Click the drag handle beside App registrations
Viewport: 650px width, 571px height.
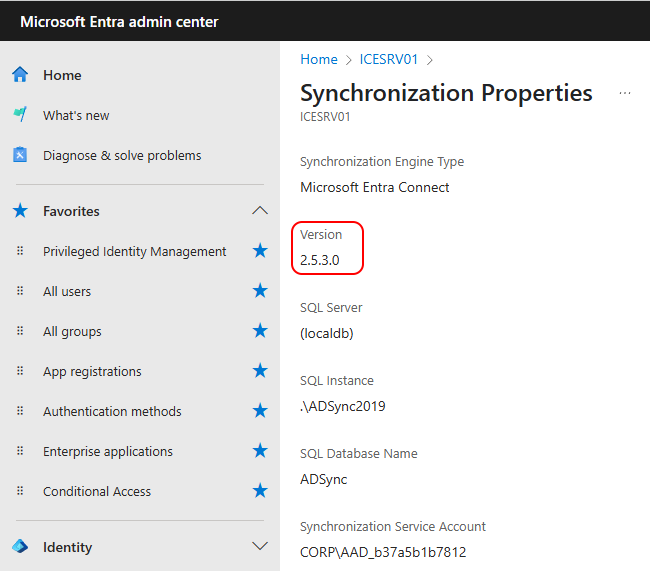click(20, 371)
